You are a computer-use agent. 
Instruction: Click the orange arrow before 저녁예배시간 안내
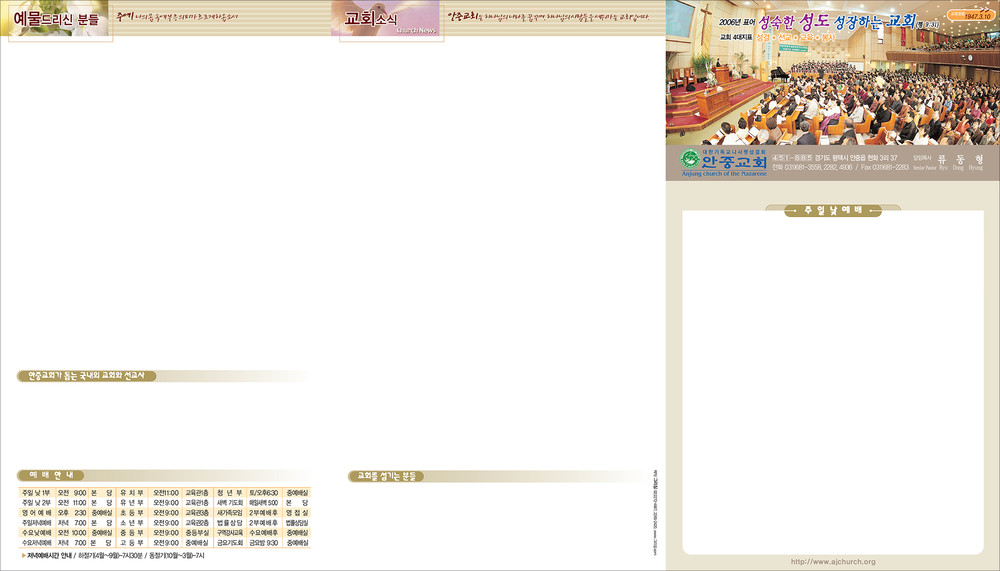24,555
